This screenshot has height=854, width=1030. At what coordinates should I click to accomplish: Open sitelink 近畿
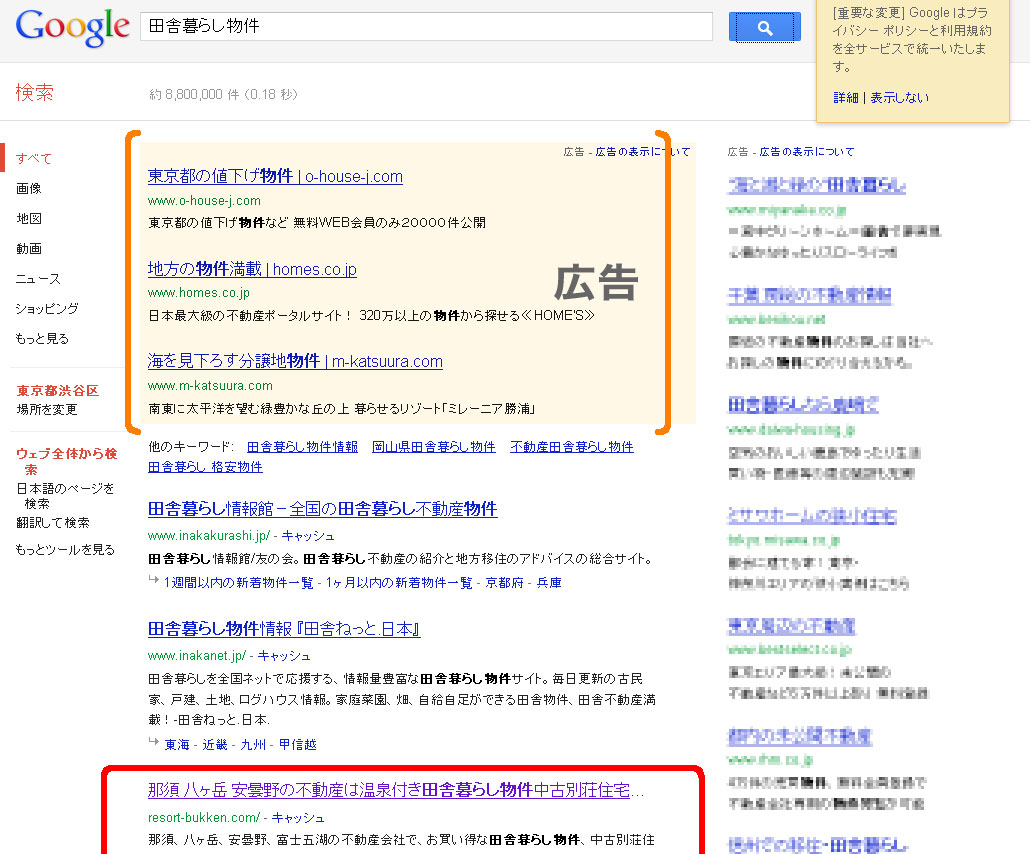click(x=215, y=745)
